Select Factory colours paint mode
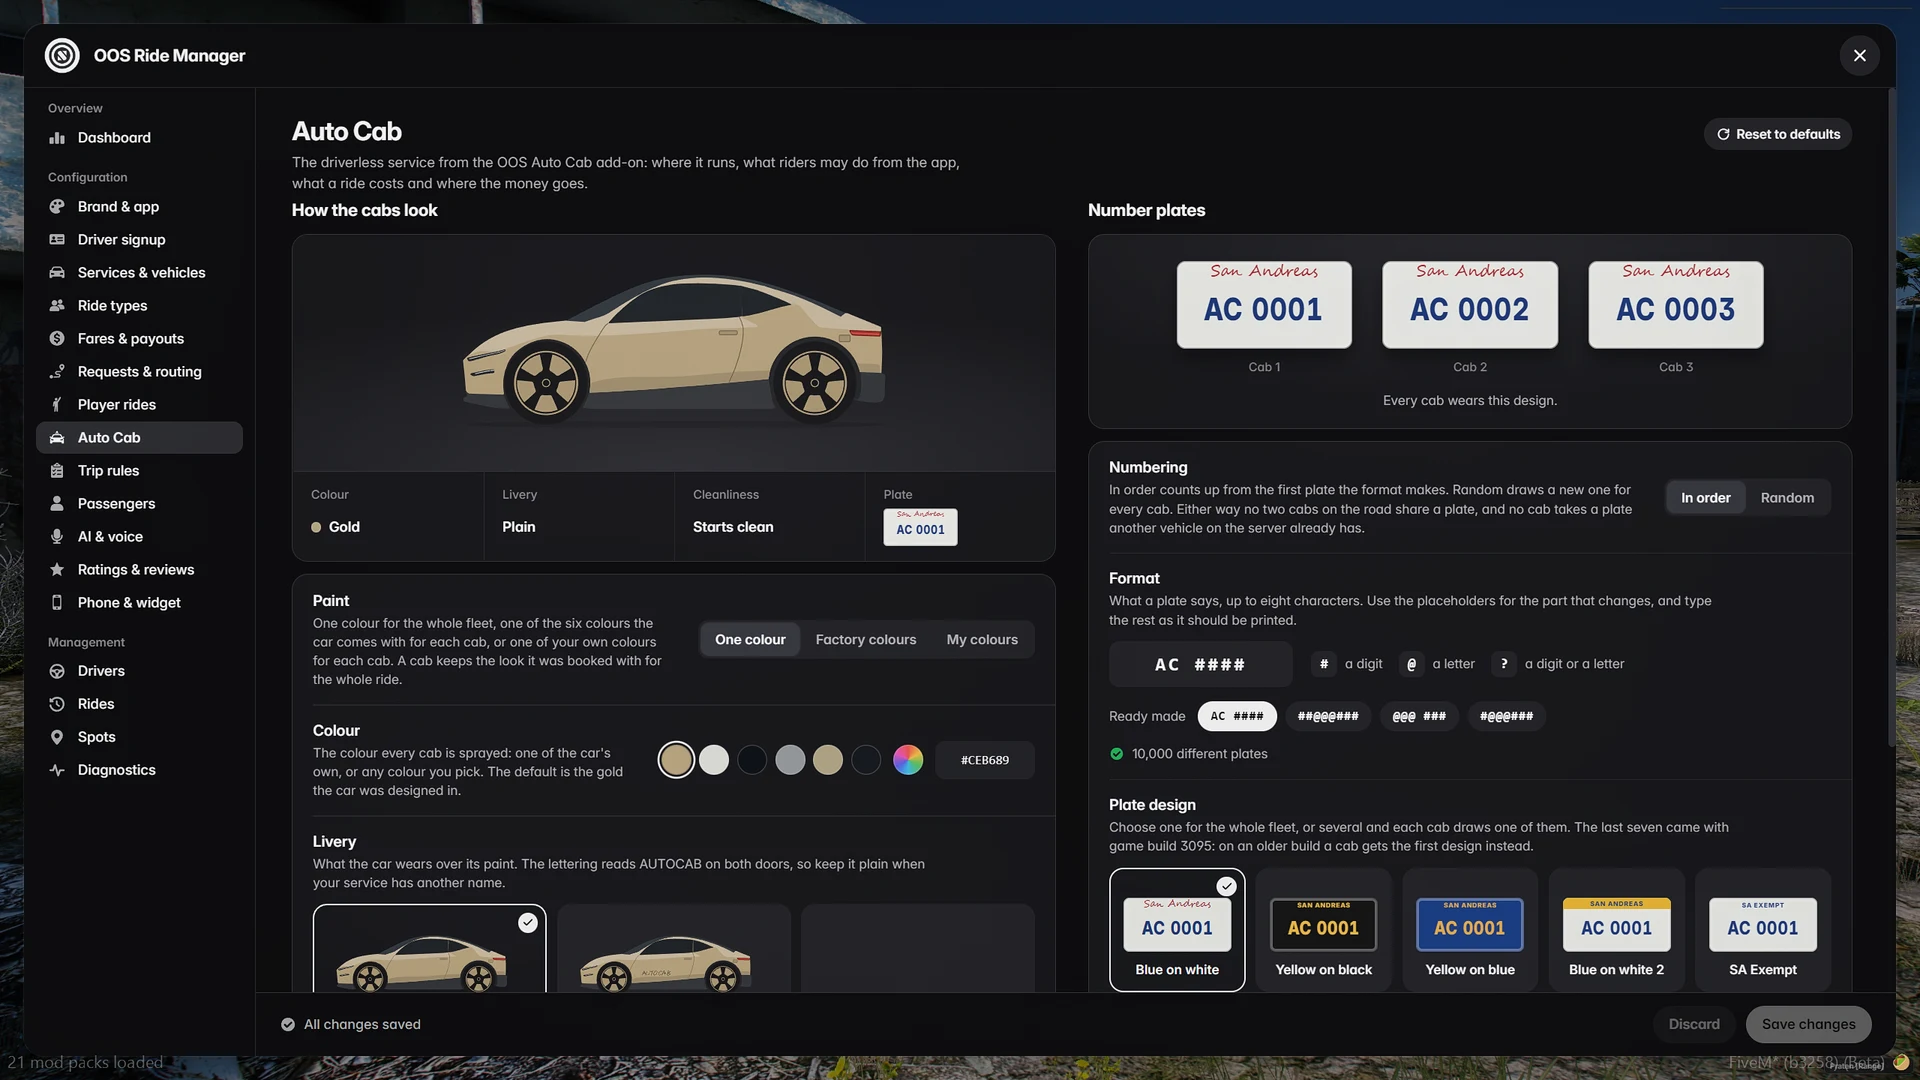Viewport: 1920px width, 1080px height. 865,640
